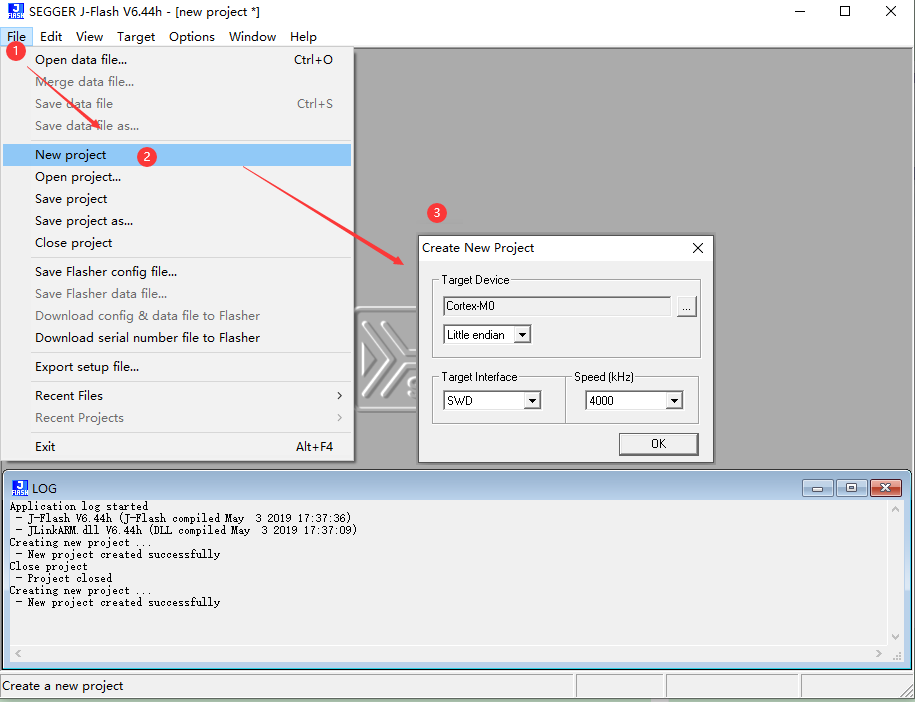Viewport: 915px width, 702px height.
Task: Select New project in File menu
Action: point(177,155)
